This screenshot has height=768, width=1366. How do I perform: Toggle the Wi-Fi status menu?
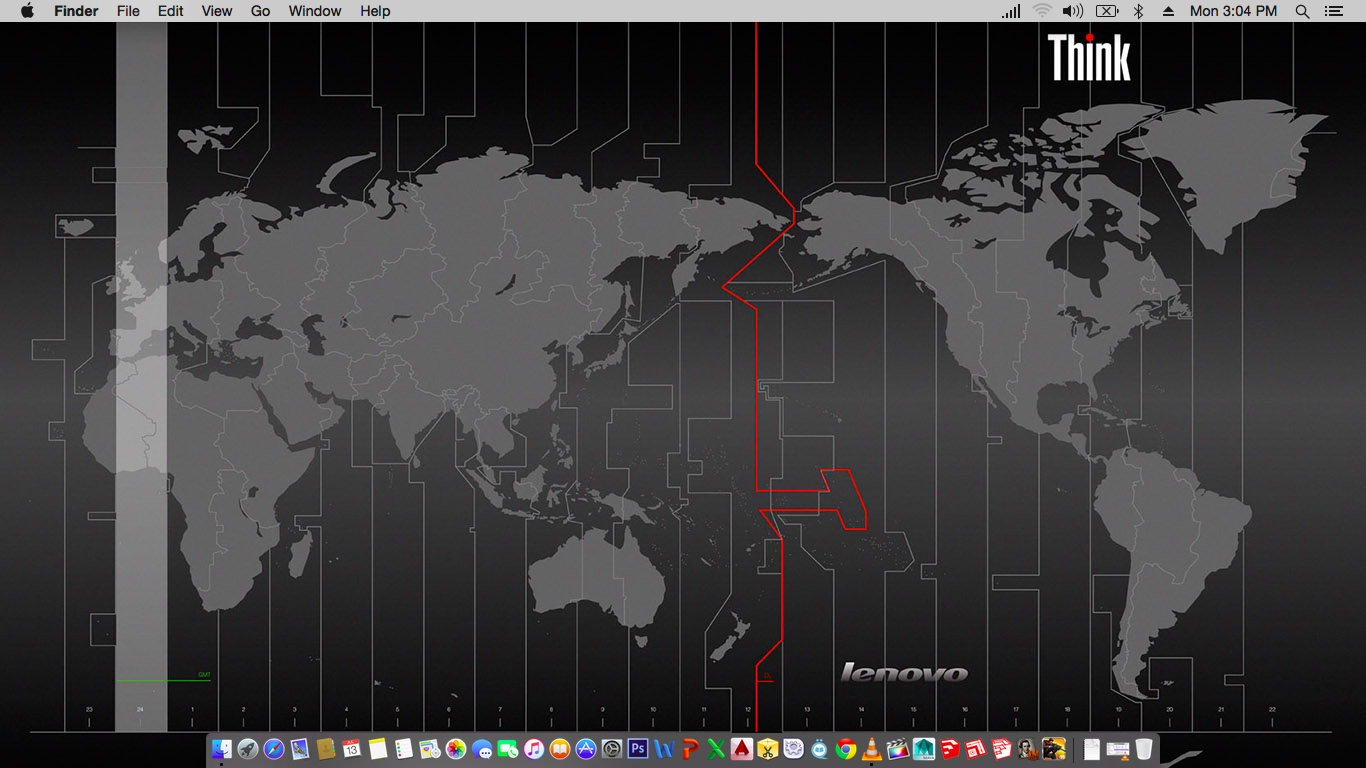coord(1042,11)
